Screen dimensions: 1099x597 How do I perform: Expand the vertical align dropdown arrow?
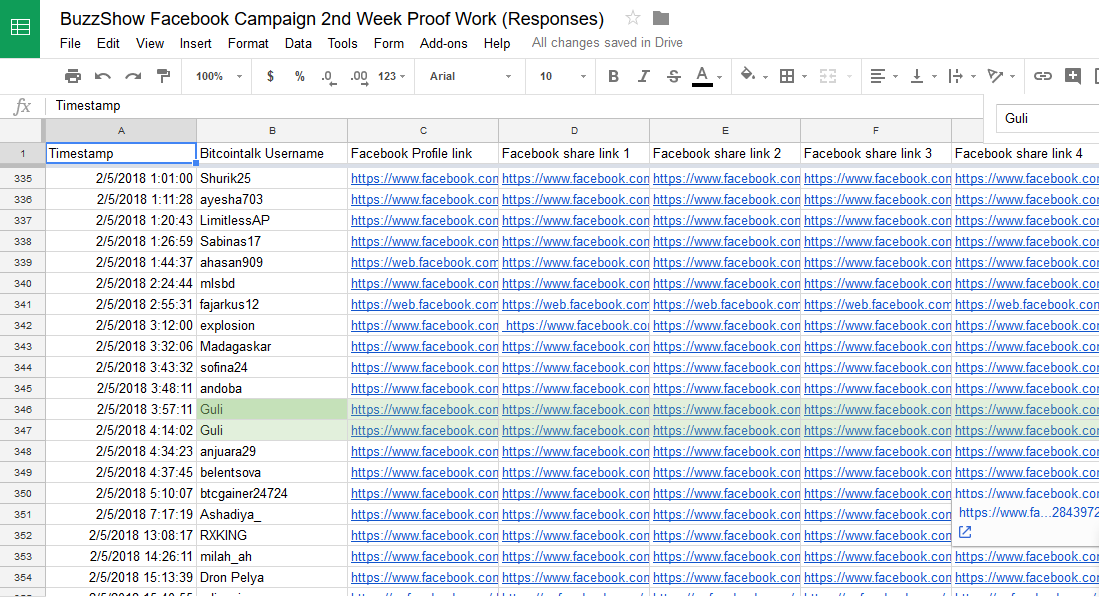934,77
